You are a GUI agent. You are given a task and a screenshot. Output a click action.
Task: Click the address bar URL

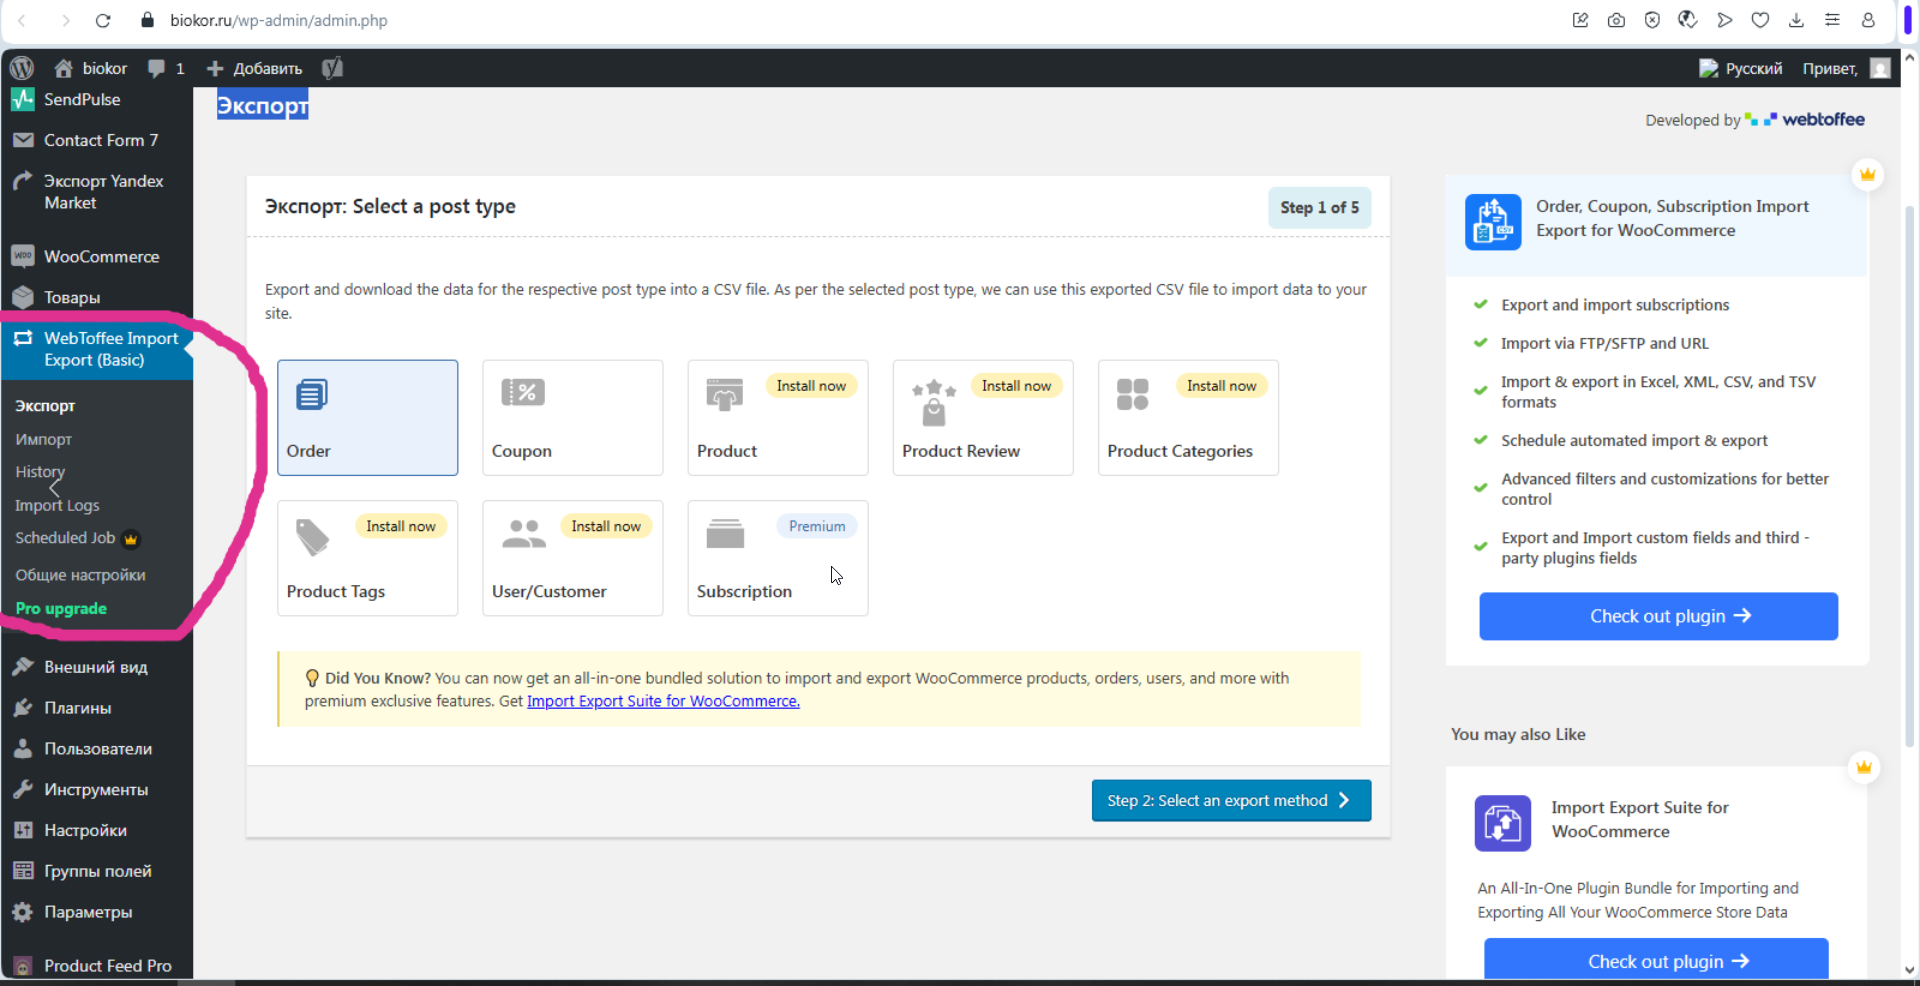(279, 20)
